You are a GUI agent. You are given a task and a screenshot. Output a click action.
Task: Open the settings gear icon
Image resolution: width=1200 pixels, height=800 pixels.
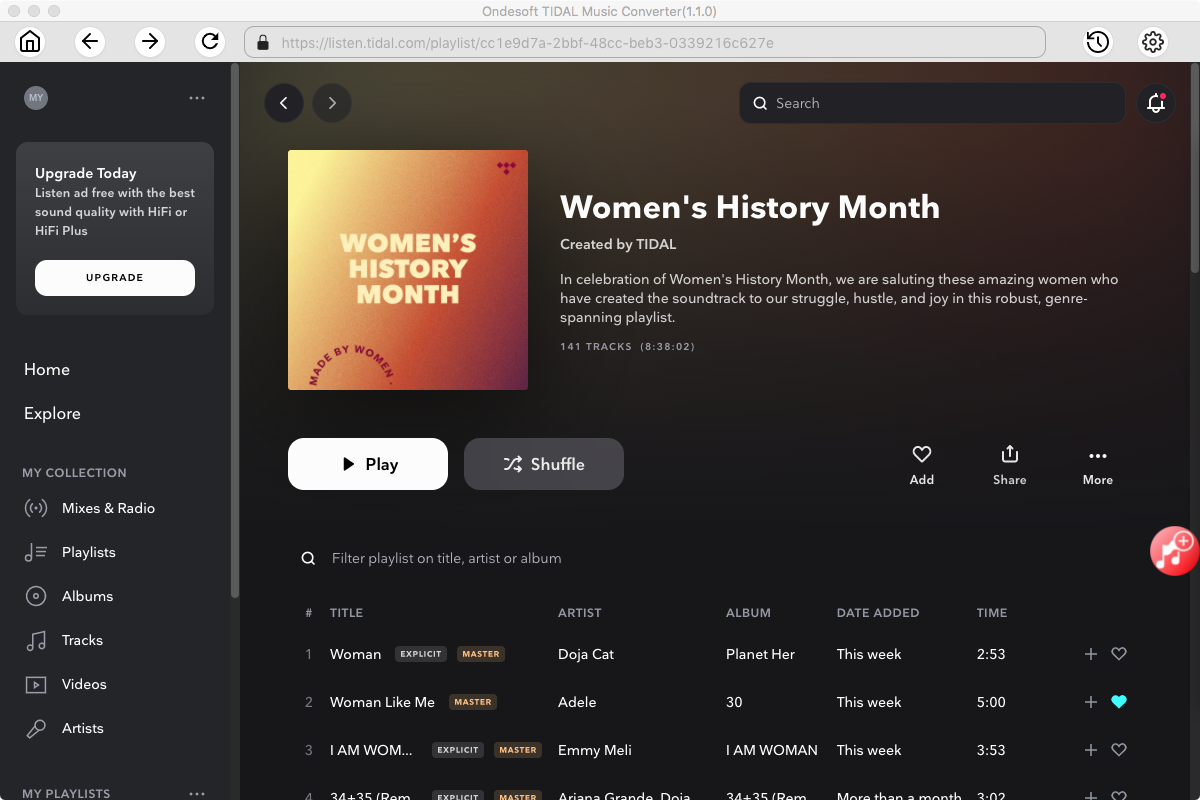pos(1153,42)
